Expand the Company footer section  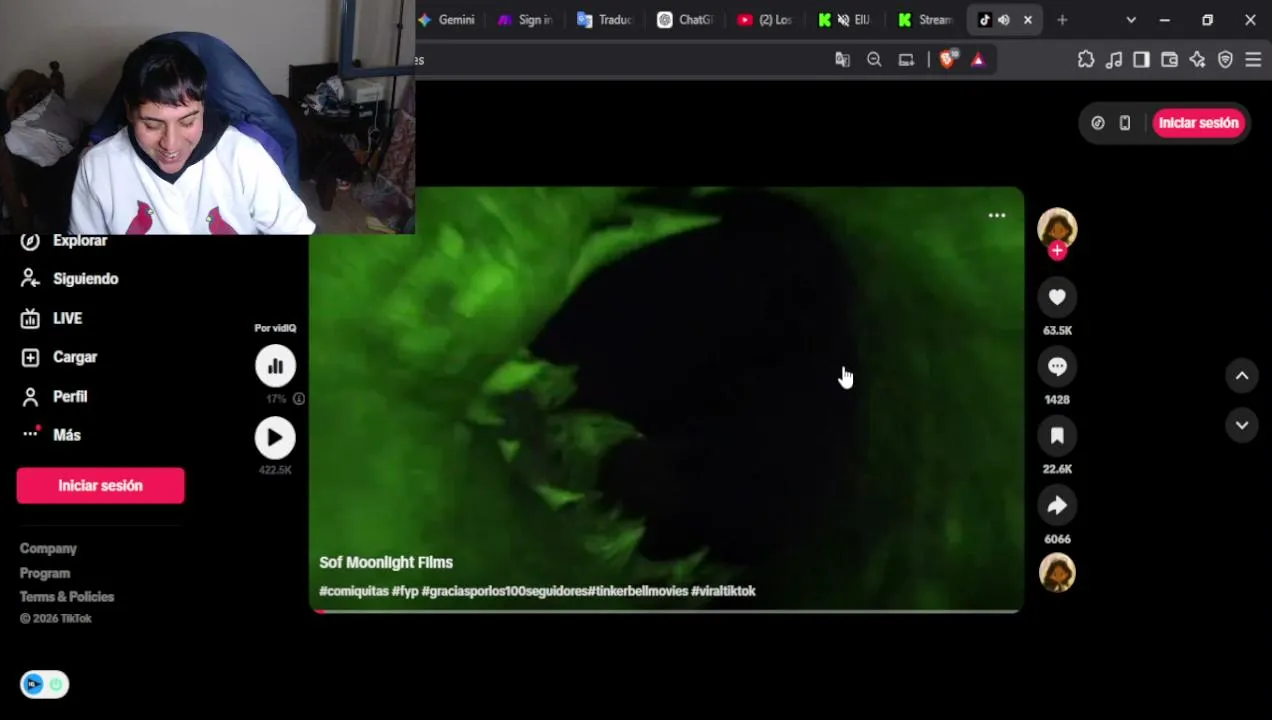(48, 549)
